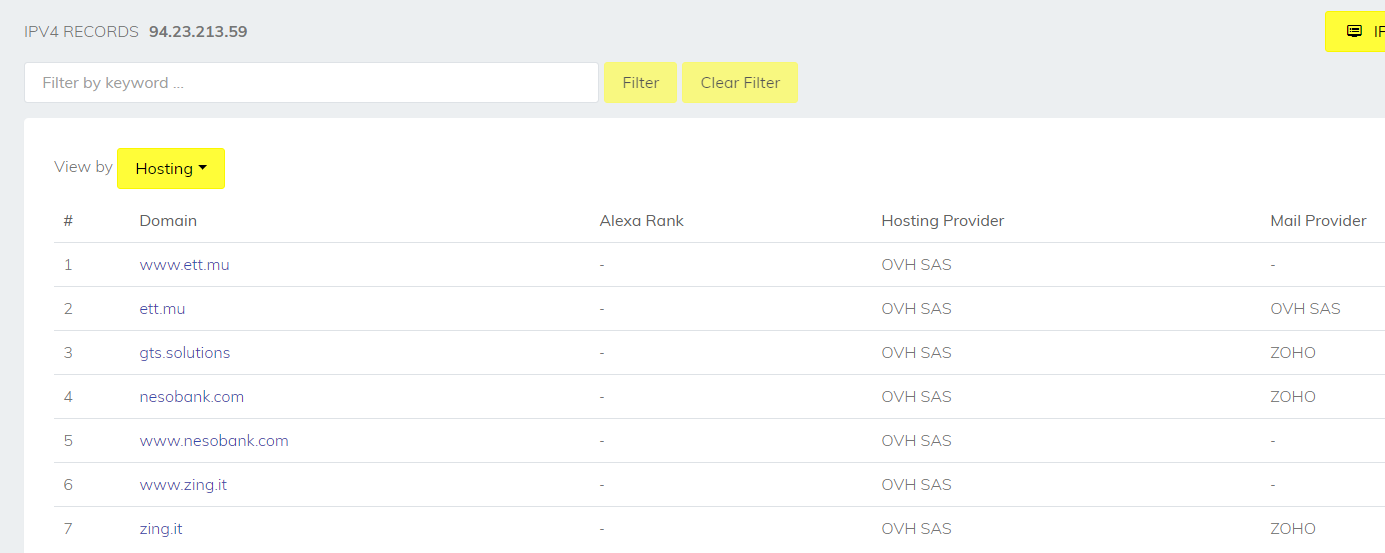The image size is (1385, 553).
Task: Click the # column header
Action: click(x=68, y=221)
